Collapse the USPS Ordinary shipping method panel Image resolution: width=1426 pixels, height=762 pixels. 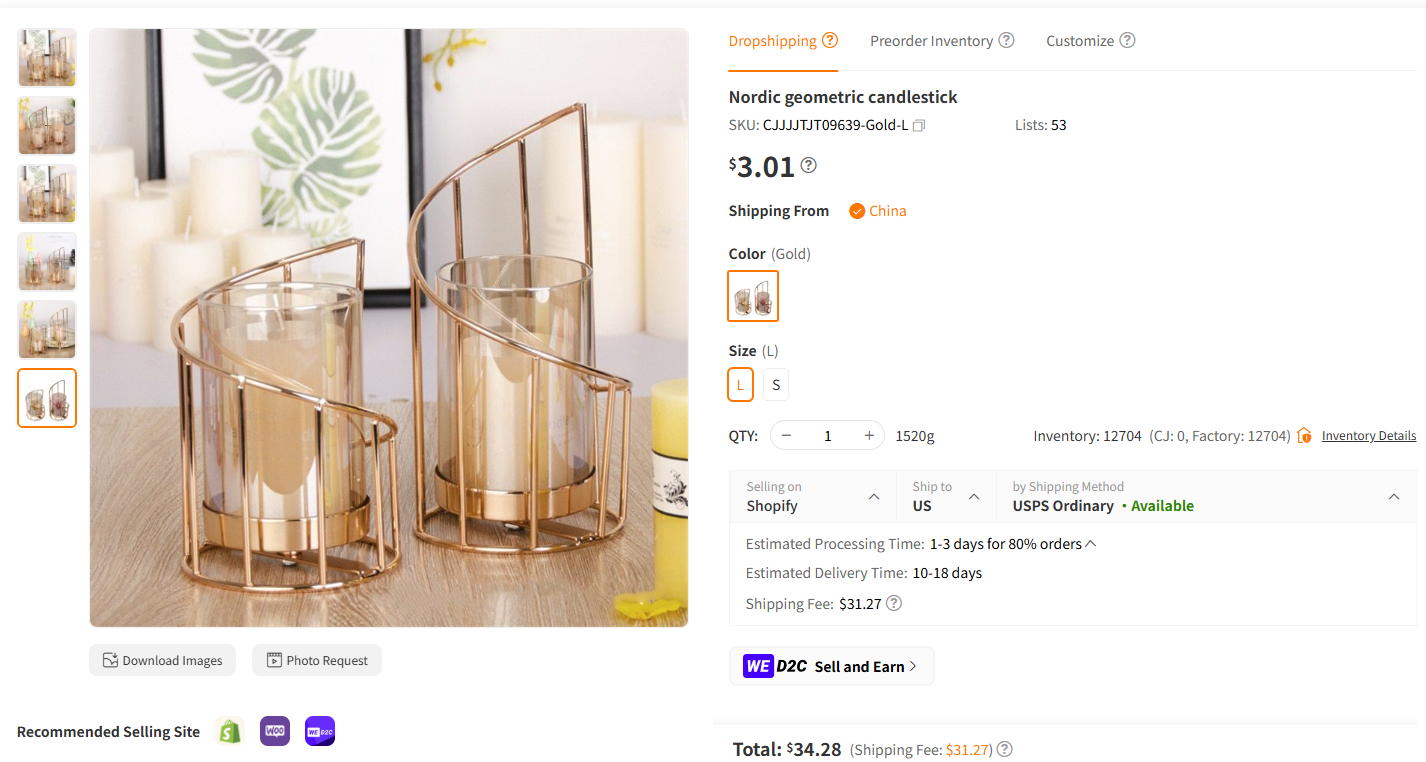[1394, 496]
